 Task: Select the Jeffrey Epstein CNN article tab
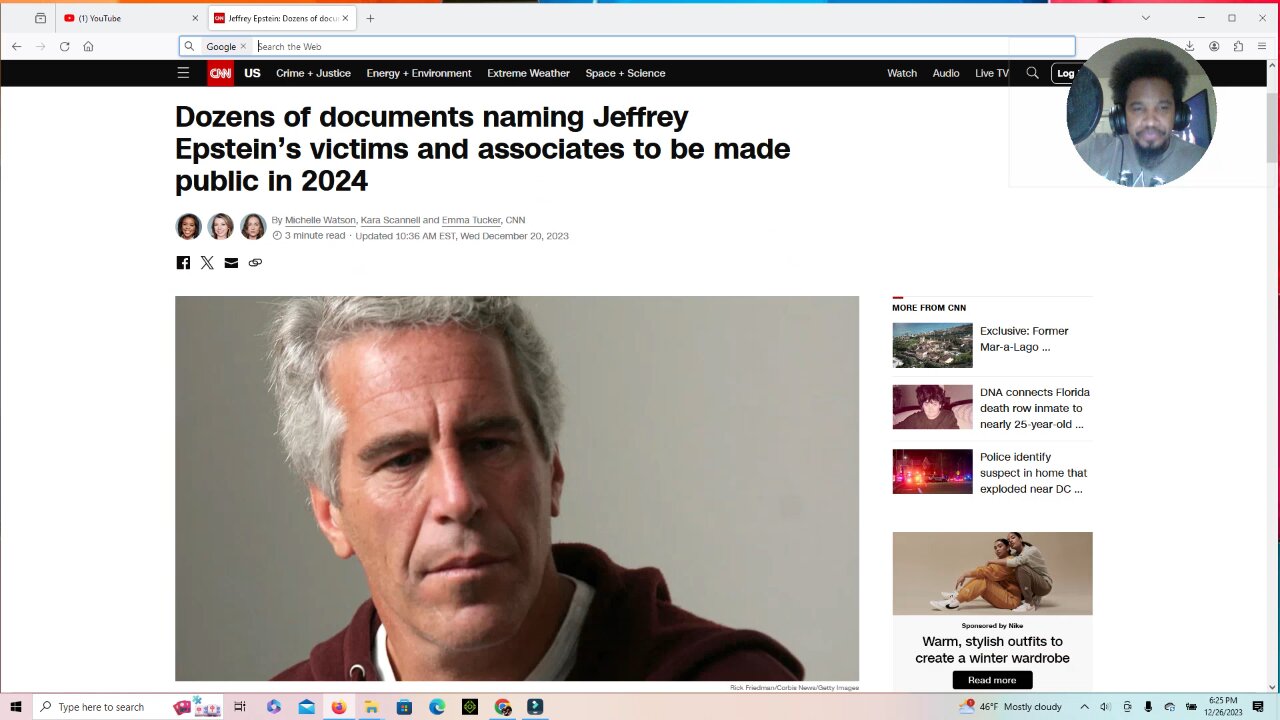[282, 18]
